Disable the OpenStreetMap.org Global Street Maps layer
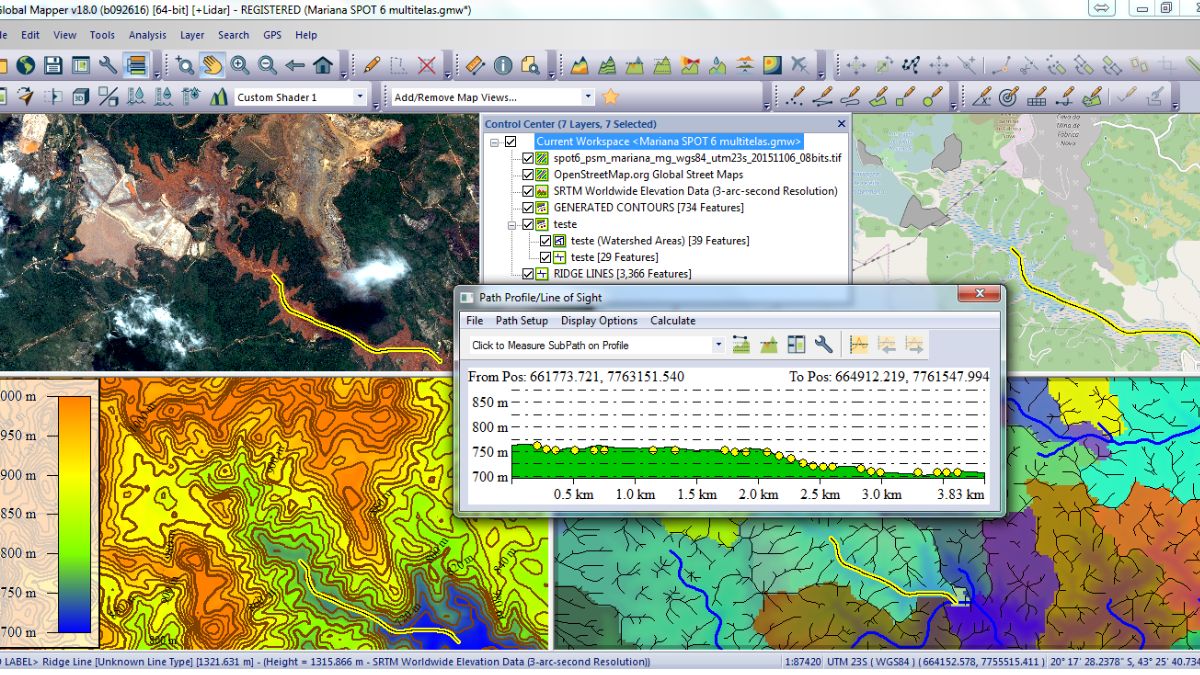Screen dimensions: 1200x675 pos(527,175)
